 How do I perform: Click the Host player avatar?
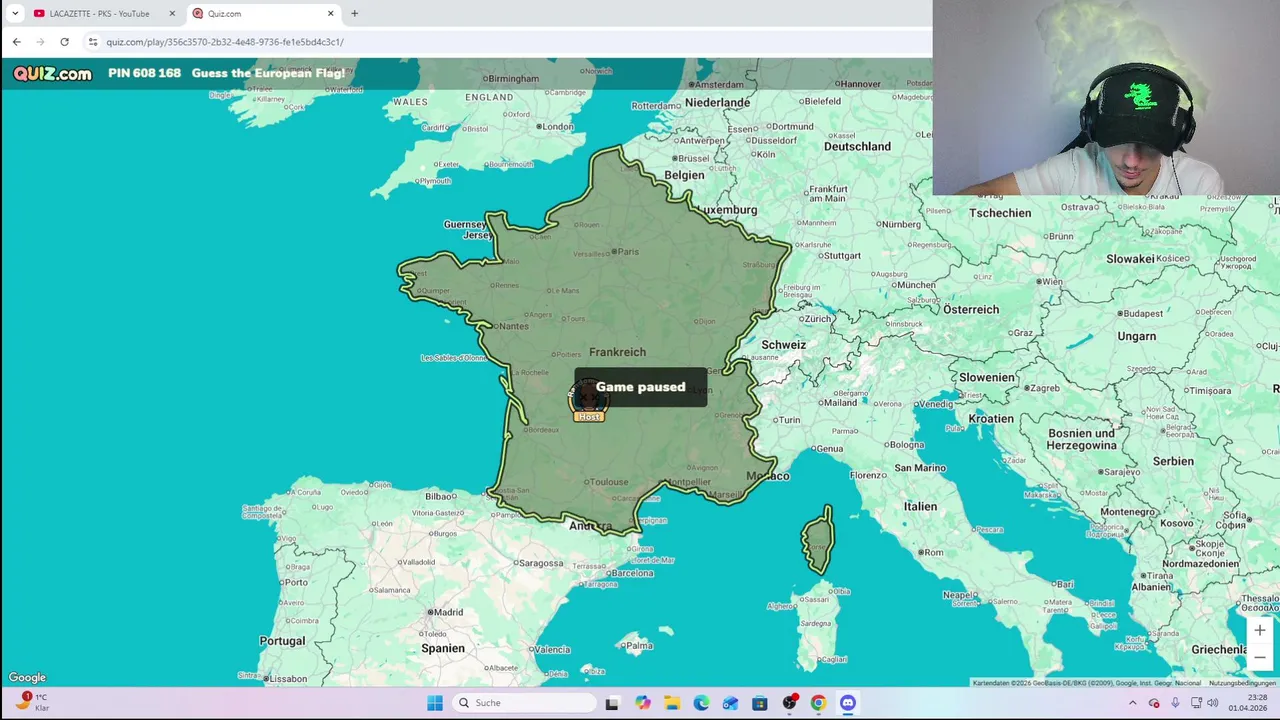point(589,400)
